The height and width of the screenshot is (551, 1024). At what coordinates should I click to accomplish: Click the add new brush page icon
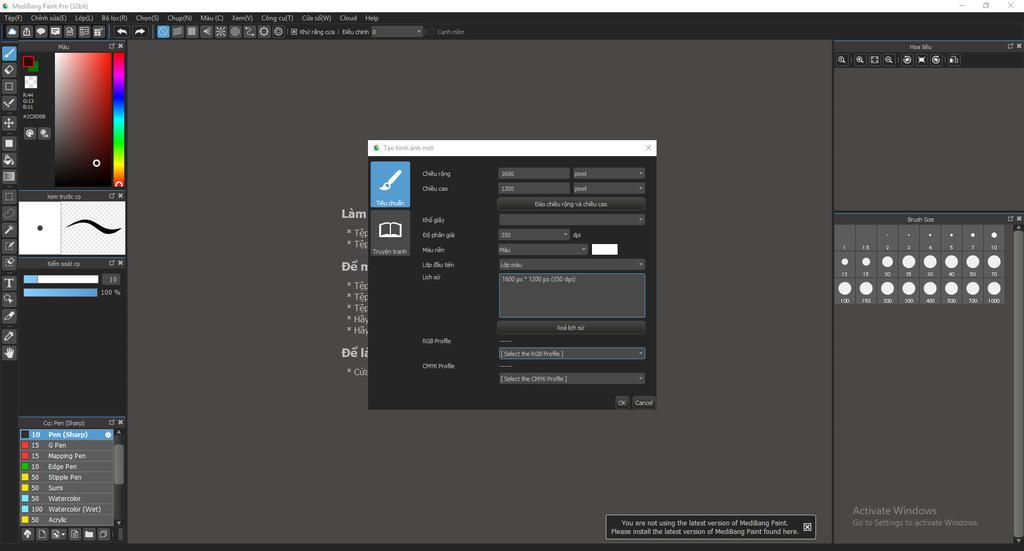coord(42,534)
